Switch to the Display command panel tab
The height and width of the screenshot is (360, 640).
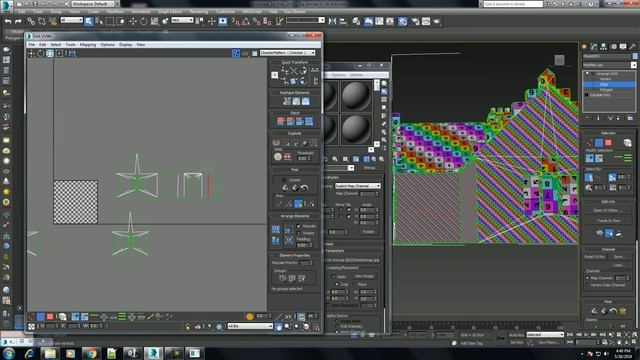[623, 47]
